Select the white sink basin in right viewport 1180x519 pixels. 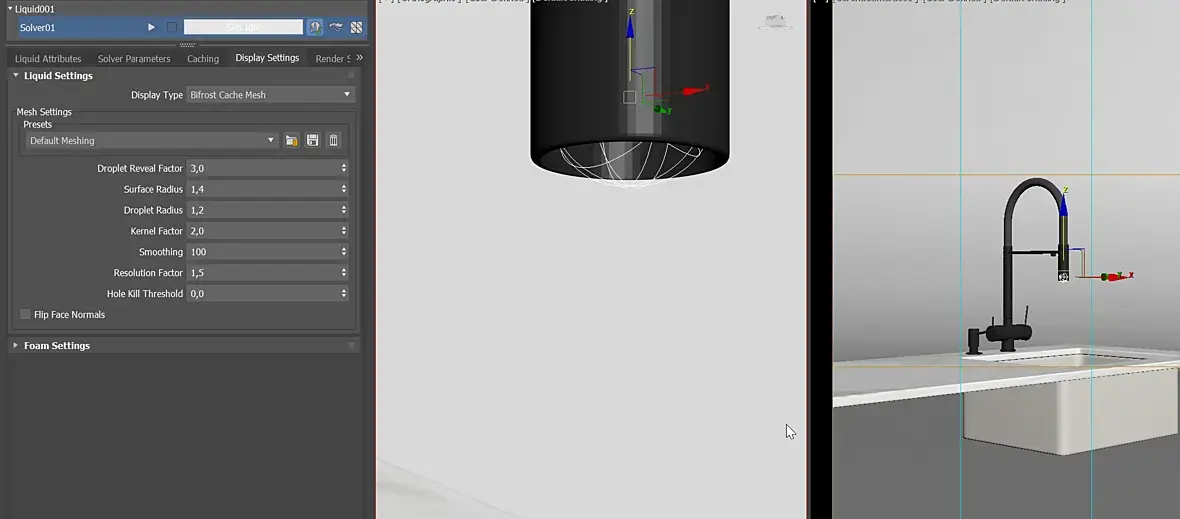1072,412
